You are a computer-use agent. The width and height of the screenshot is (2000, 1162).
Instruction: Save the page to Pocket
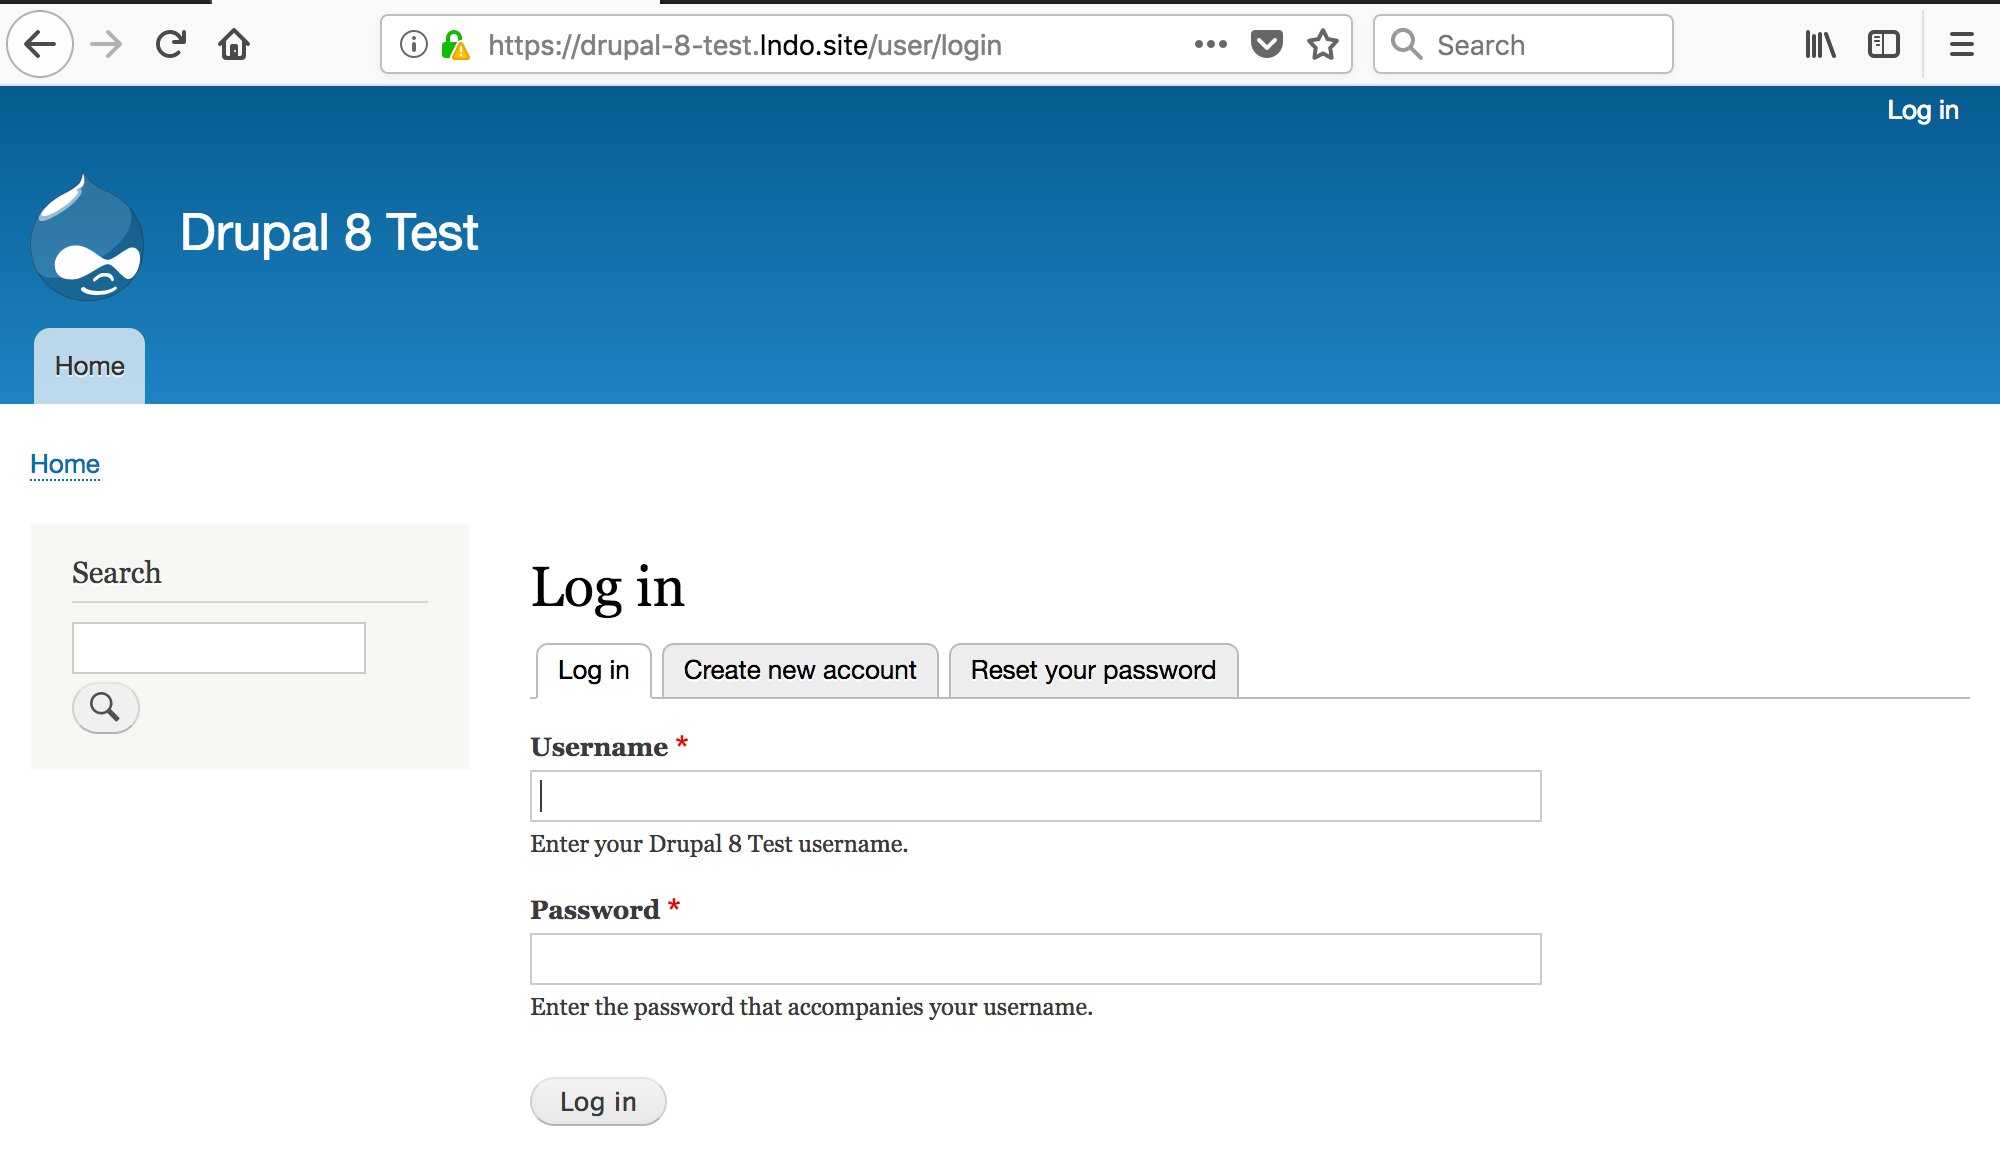pyautogui.click(x=1267, y=44)
